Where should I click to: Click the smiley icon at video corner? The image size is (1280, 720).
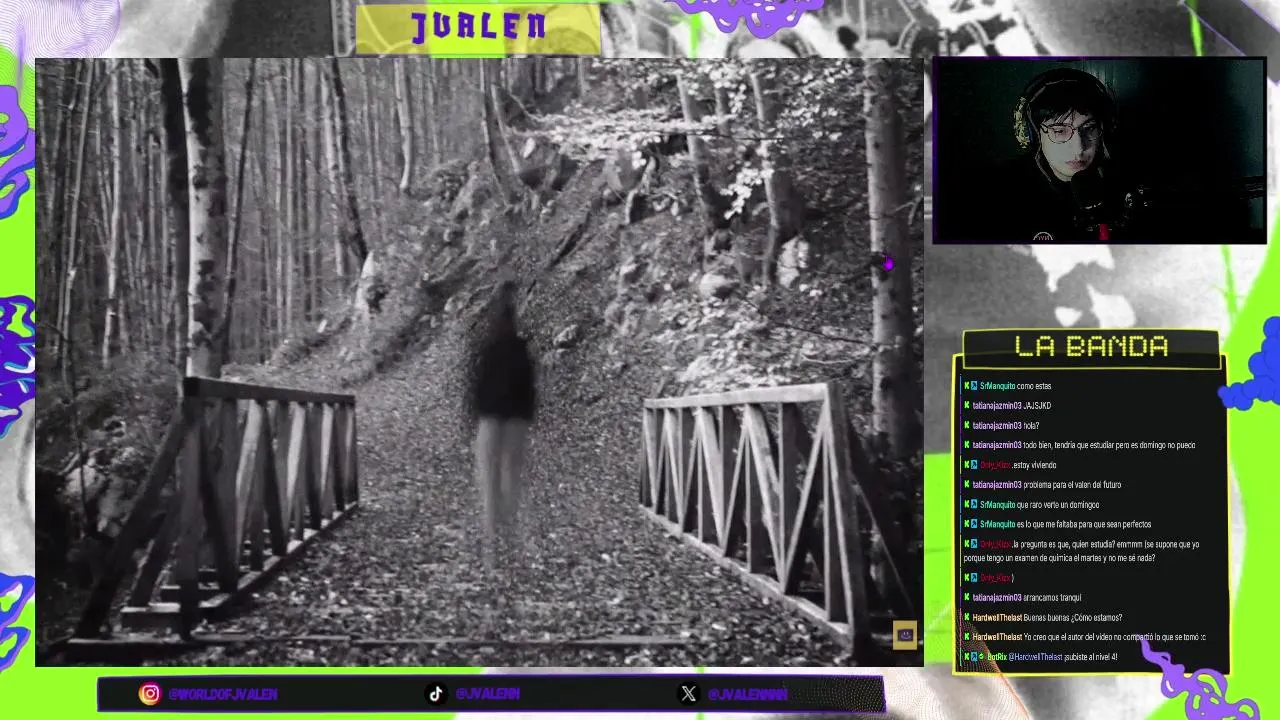pyautogui.click(x=905, y=634)
